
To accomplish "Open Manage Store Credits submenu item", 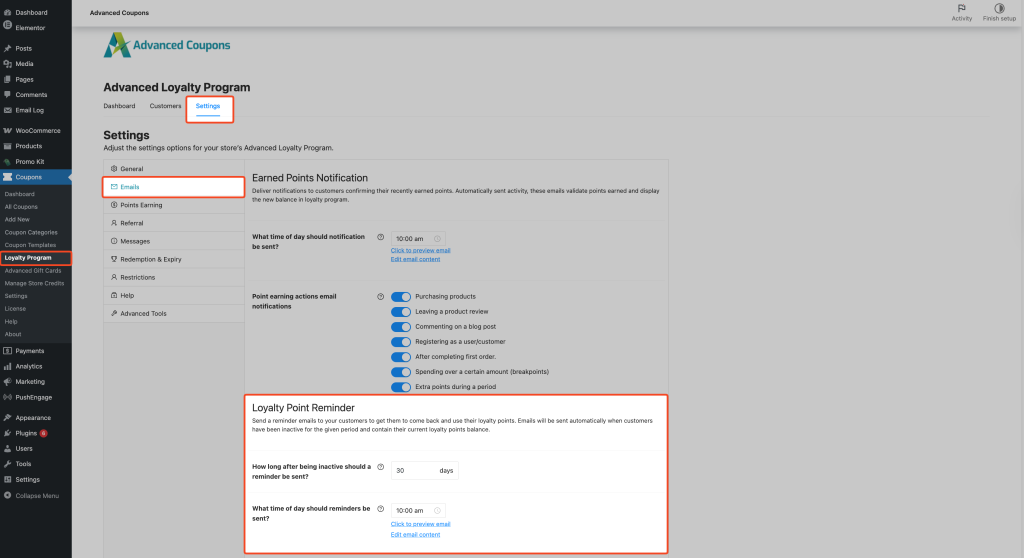I will [x=34, y=284].
